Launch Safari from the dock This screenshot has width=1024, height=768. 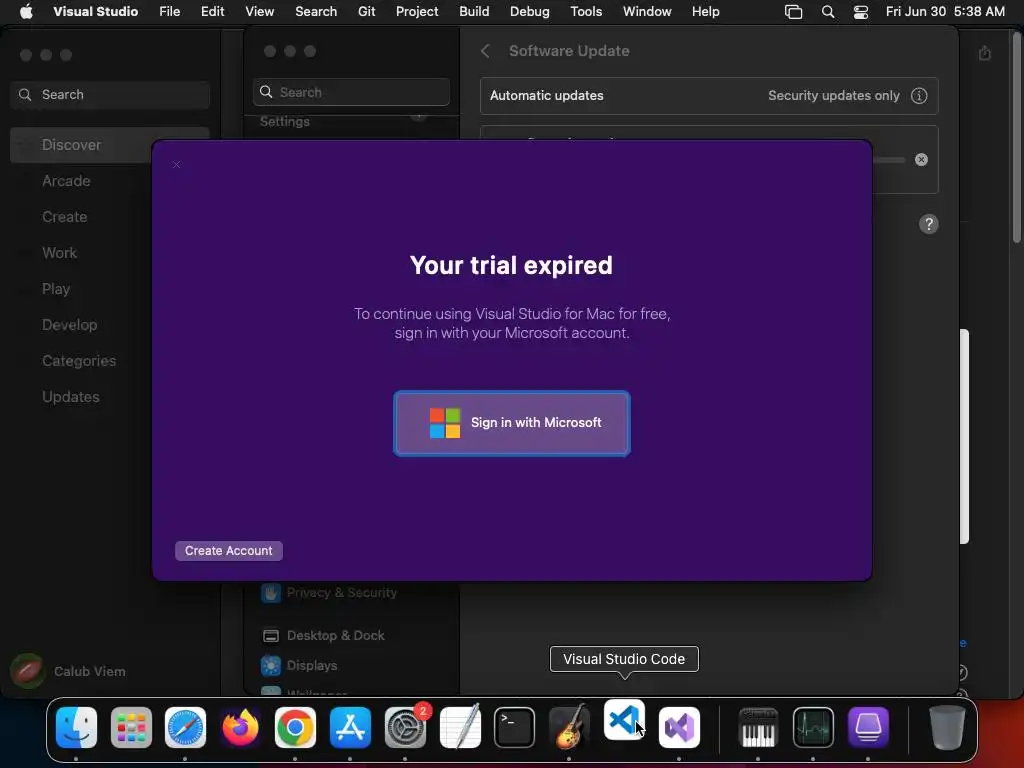[185, 728]
